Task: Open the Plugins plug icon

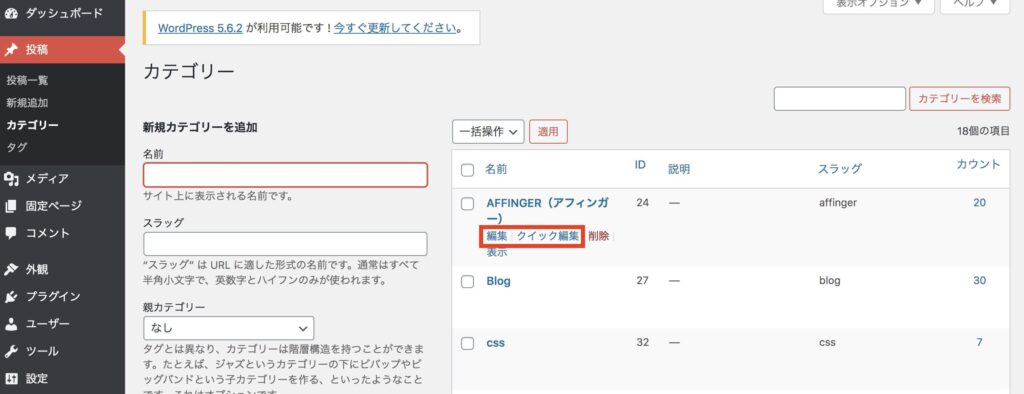Action: 10,297
